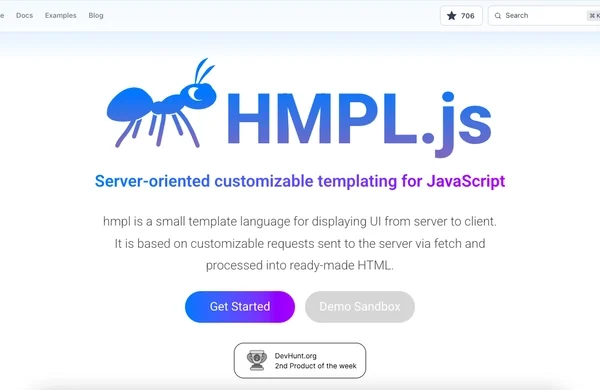The height and width of the screenshot is (390, 600).
Task: Click the ⌘K shortcut badge
Action: pos(594,16)
